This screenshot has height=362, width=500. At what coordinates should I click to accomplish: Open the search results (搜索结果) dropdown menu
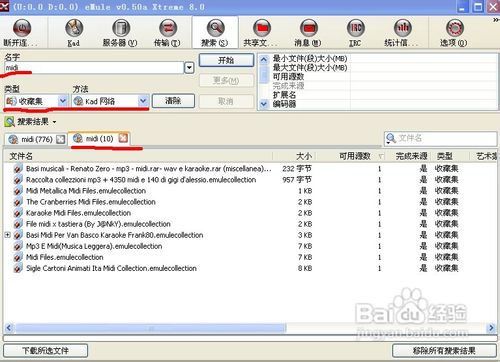click(31, 122)
